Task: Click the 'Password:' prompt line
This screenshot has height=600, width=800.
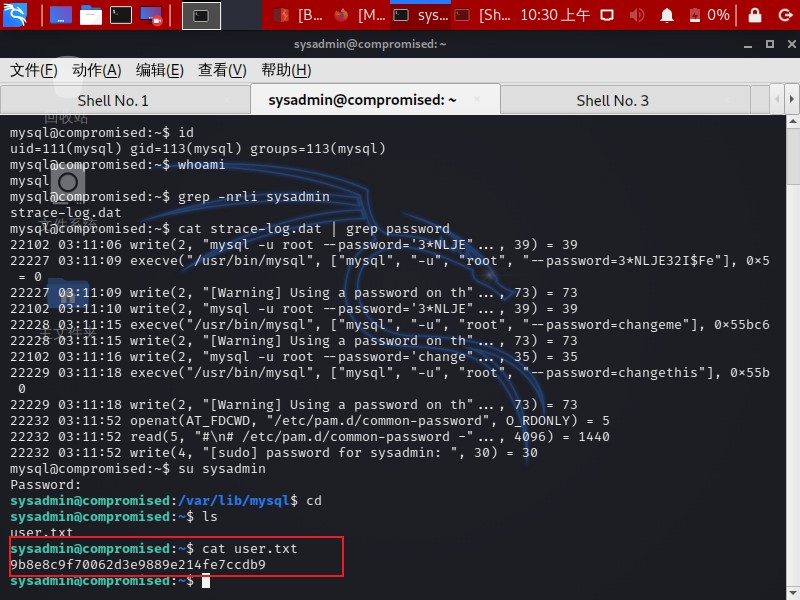Action: [45, 485]
